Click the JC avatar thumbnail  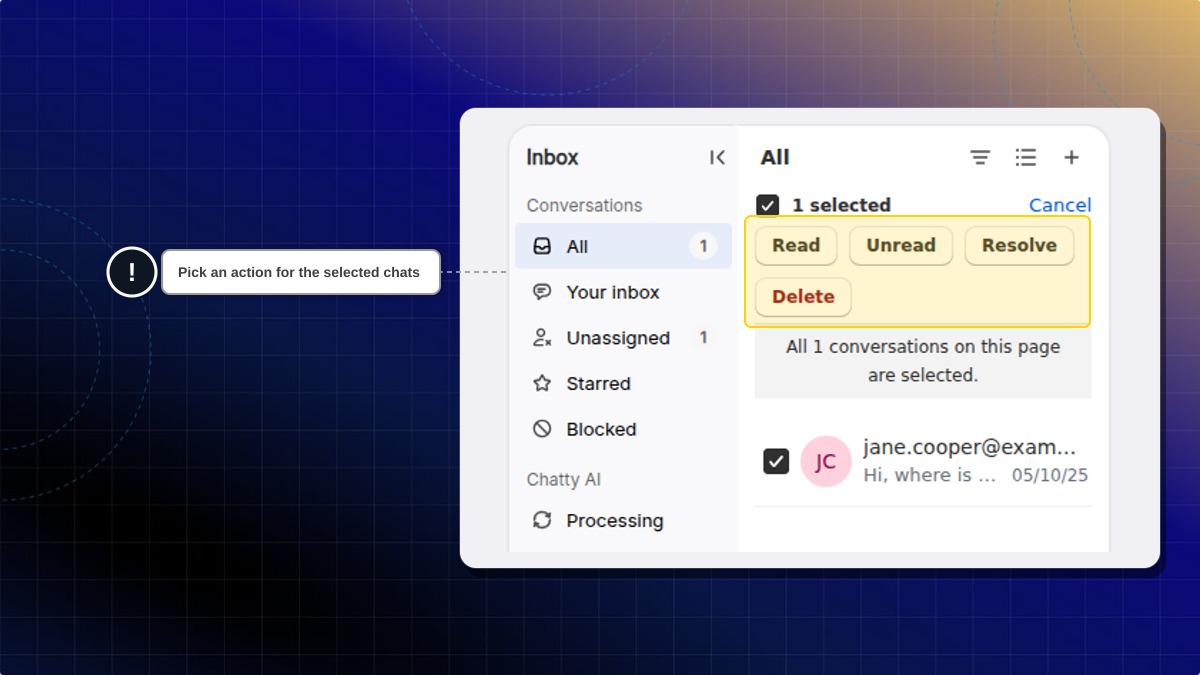826,461
